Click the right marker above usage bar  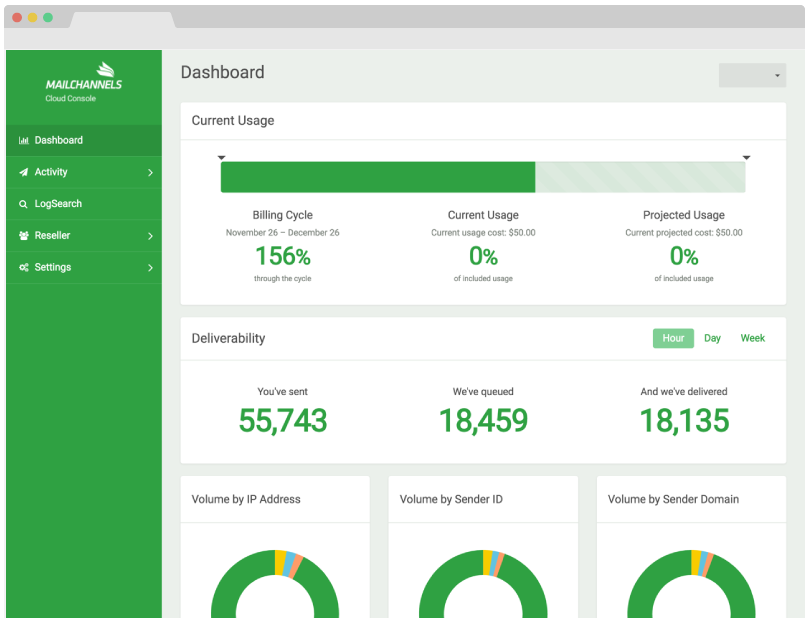coord(746,158)
